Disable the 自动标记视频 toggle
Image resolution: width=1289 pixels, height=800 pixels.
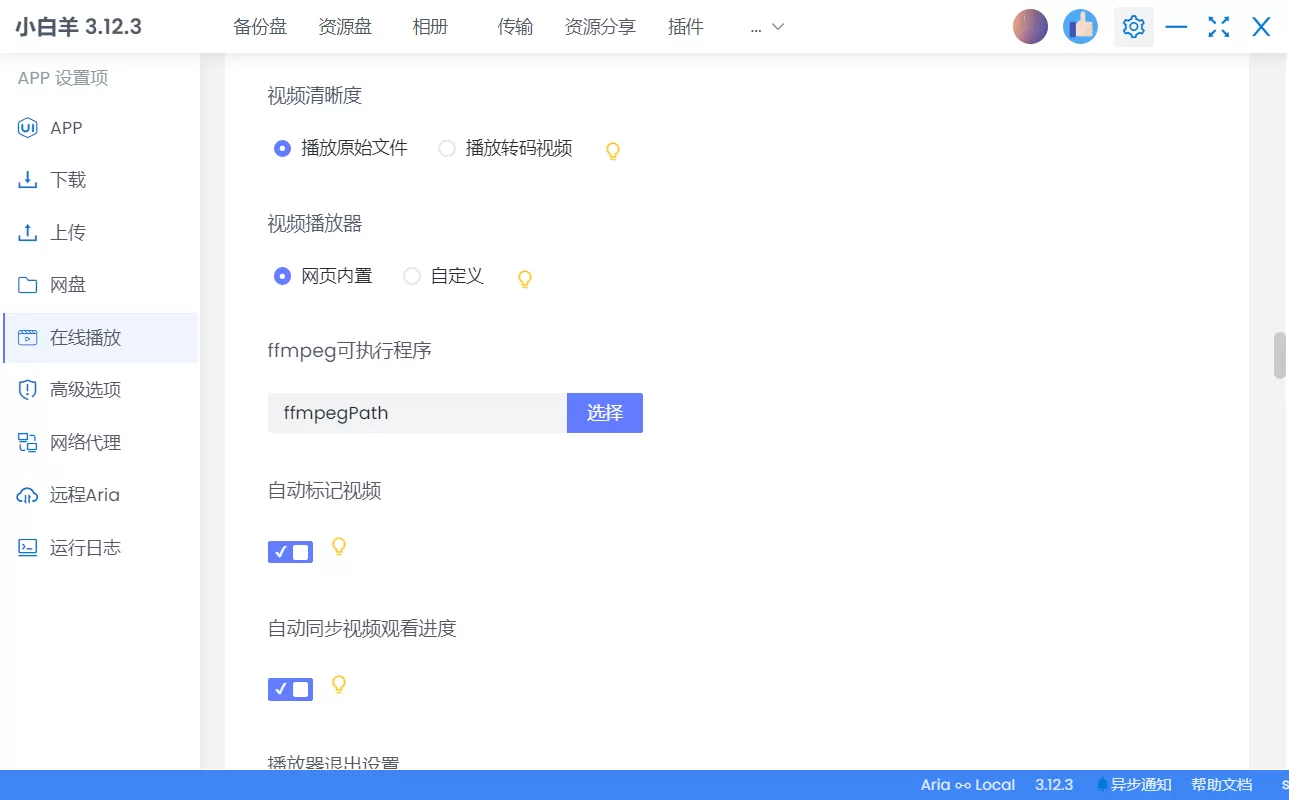290,551
